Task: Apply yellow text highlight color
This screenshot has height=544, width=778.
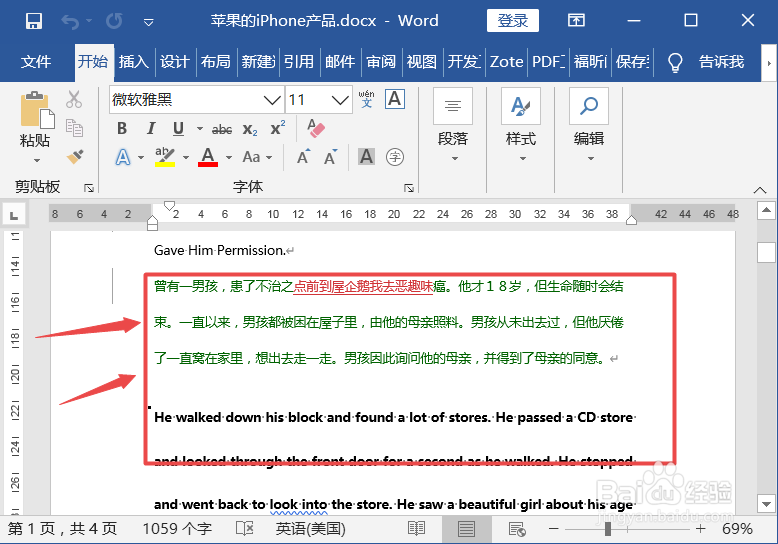Action: coord(165,157)
